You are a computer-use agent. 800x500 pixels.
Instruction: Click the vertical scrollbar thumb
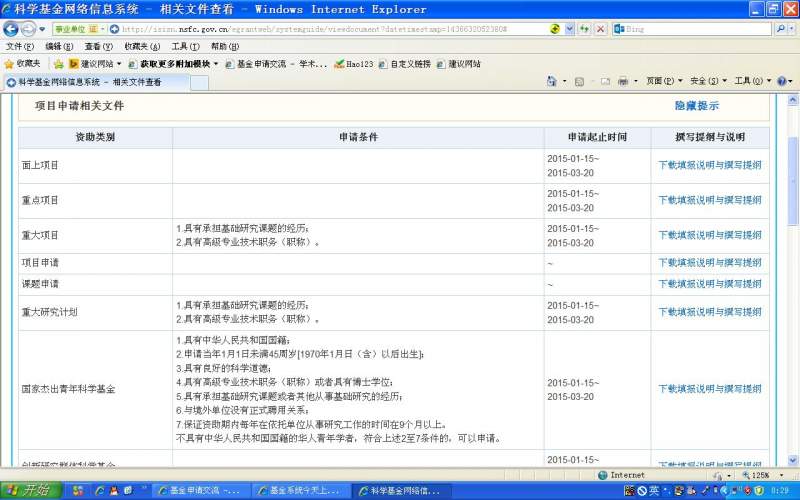(x=793, y=181)
